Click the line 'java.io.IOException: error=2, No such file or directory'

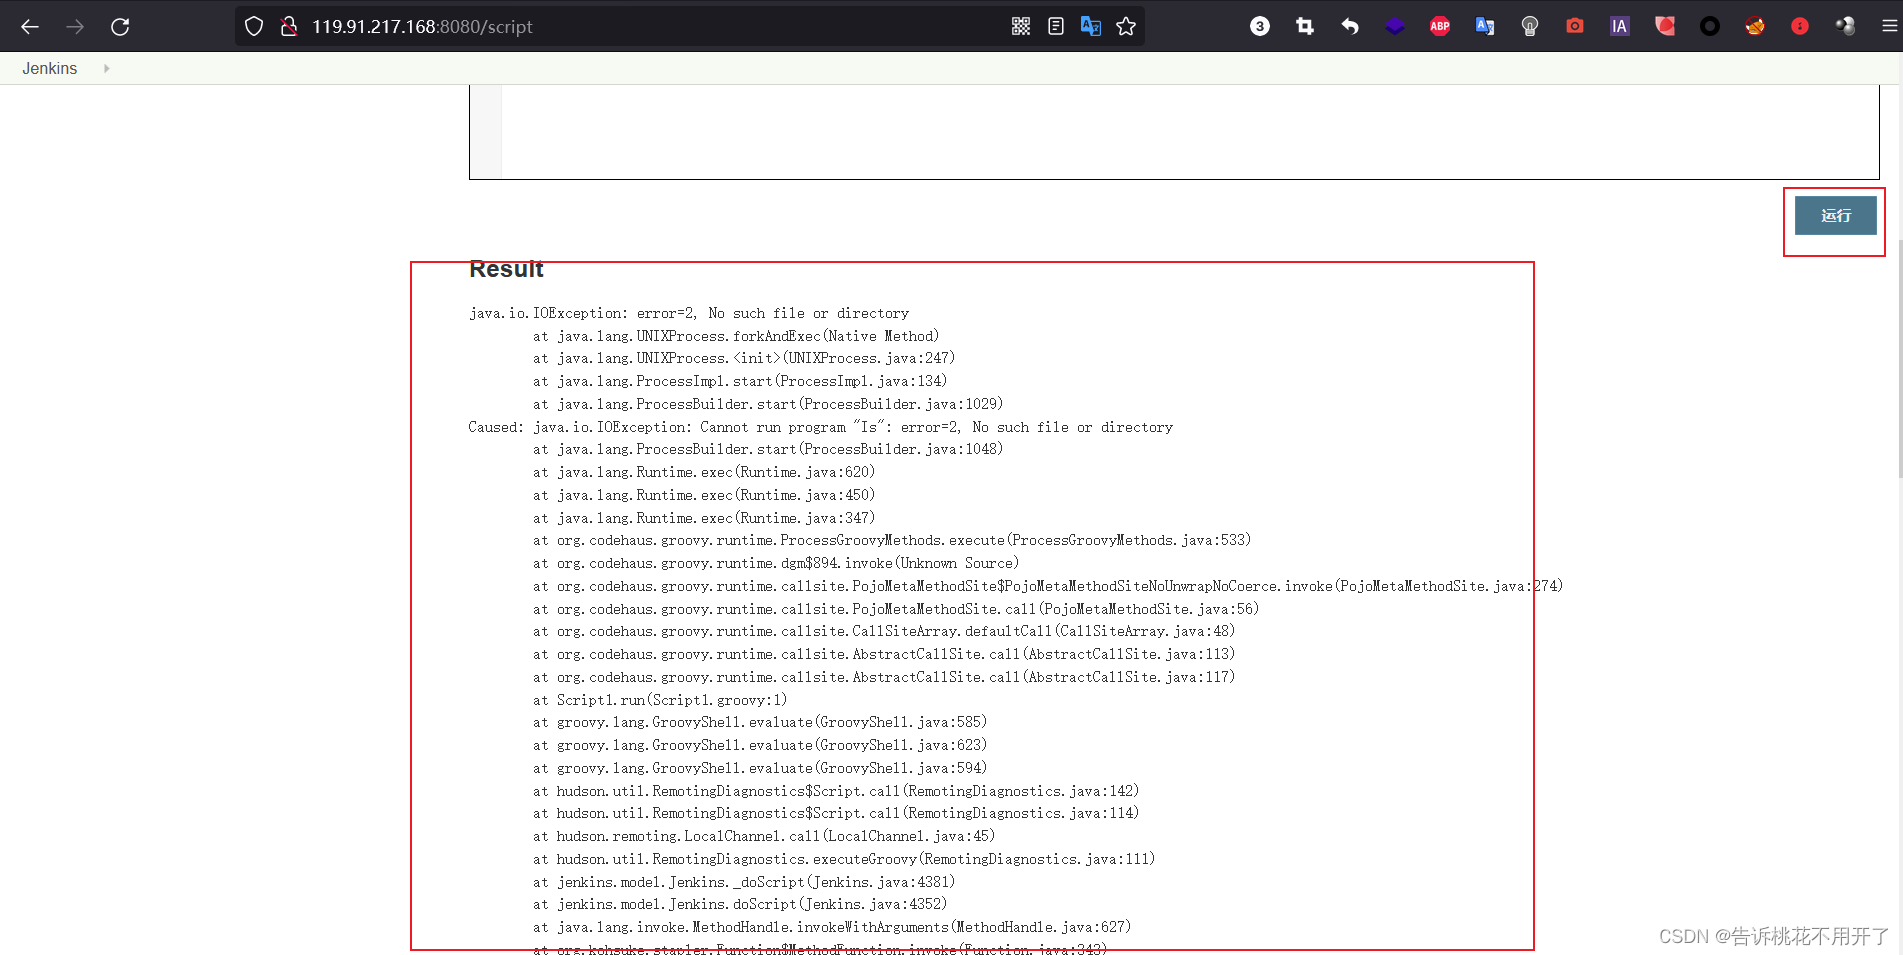[x=689, y=313]
